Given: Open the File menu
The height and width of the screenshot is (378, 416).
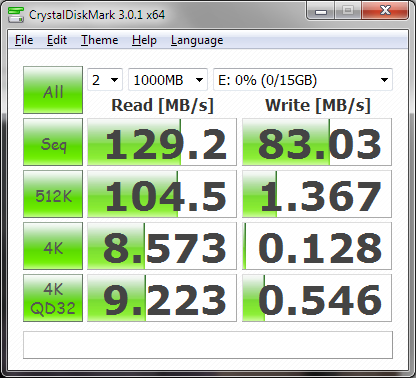Looking at the screenshot, I should (x=24, y=40).
